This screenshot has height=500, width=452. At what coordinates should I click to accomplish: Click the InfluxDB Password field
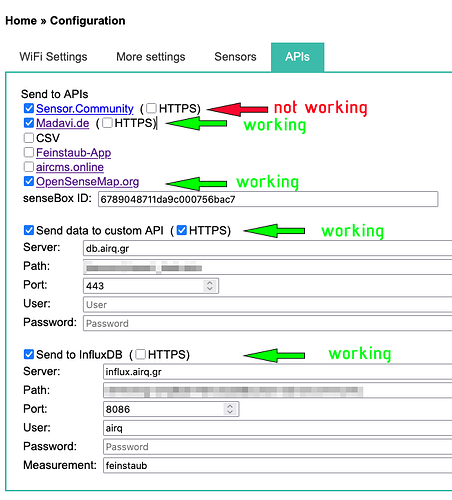coord(278,447)
